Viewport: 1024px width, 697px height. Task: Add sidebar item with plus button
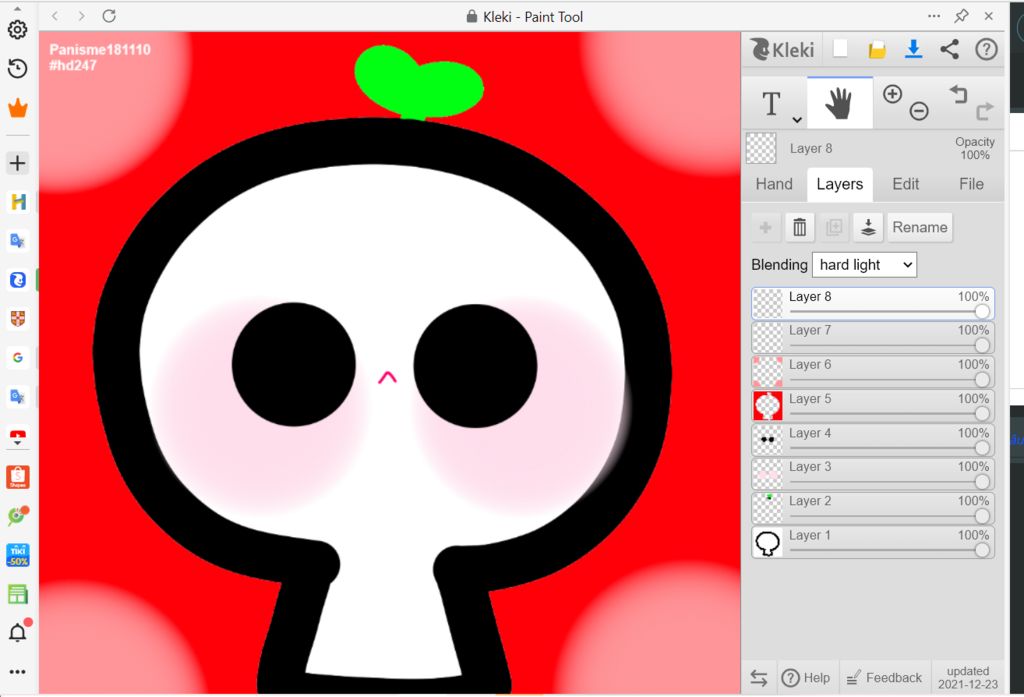(x=18, y=163)
